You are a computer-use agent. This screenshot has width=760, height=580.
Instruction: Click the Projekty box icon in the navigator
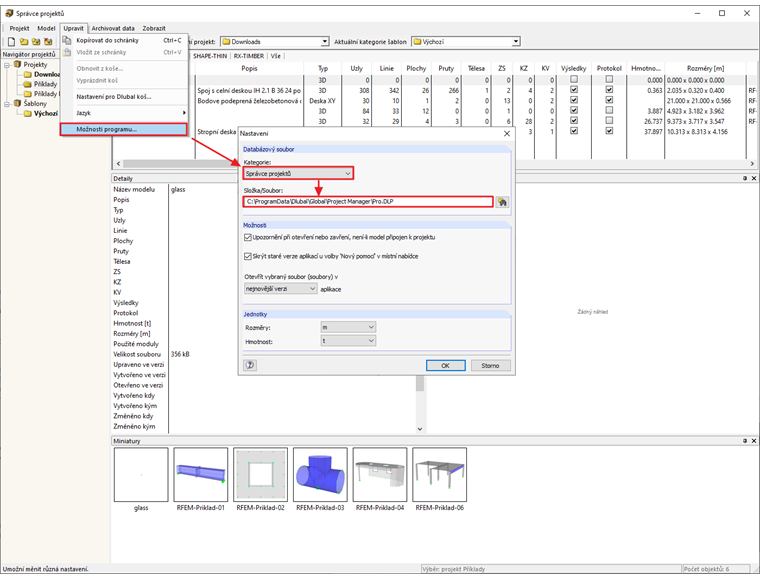(x=17, y=64)
